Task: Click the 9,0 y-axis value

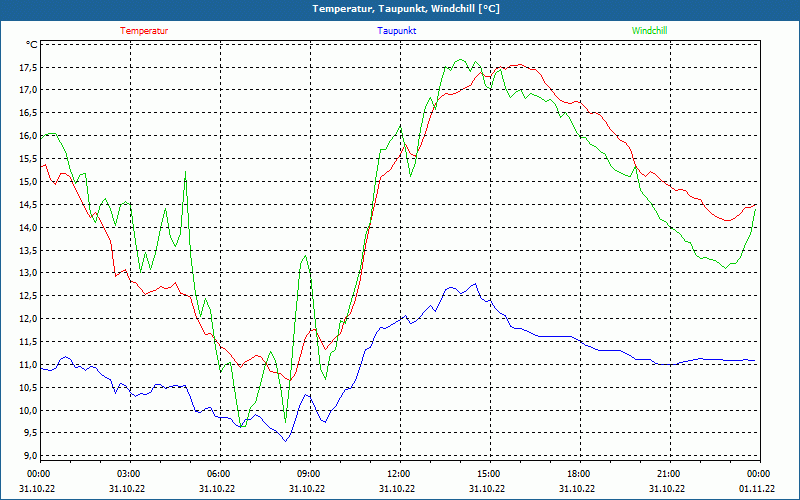Action: click(x=30, y=456)
